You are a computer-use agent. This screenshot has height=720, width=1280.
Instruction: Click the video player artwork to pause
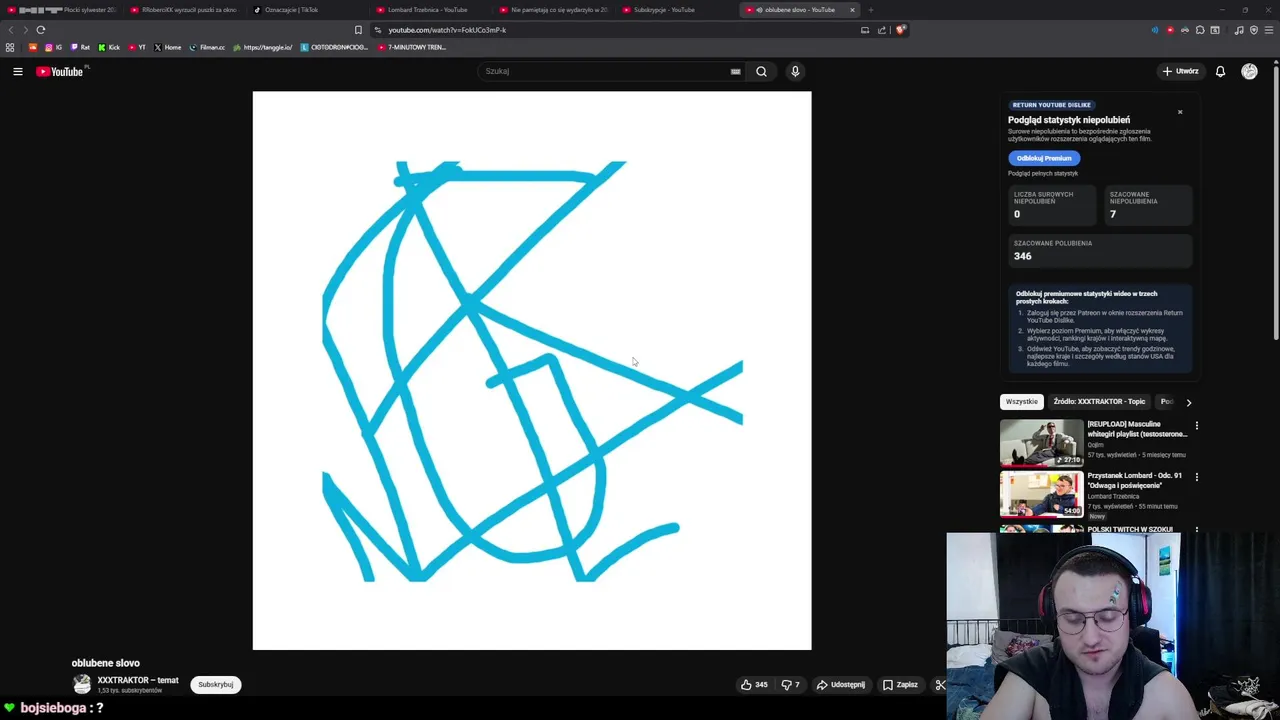coord(532,371)
